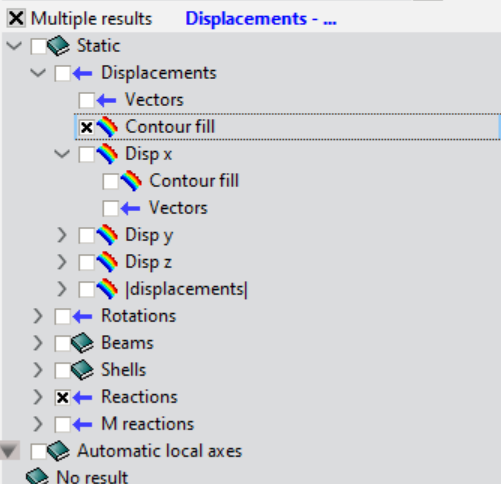
Task: Click the |displacements| rainbow contour icon
Action: pos(107,289)
